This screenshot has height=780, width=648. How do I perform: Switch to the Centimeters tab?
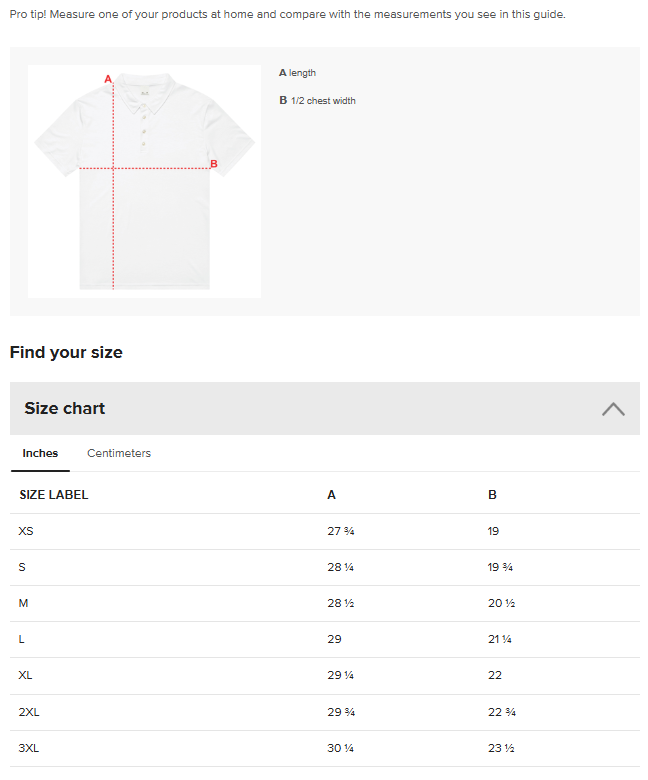click(x=119, y=453)
